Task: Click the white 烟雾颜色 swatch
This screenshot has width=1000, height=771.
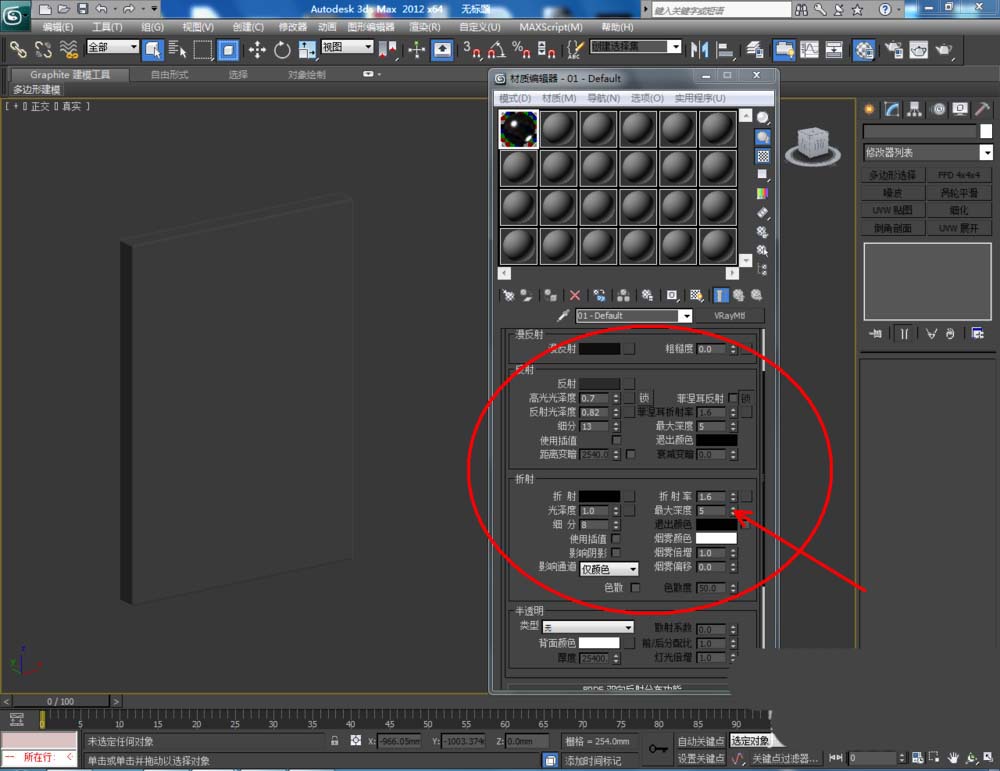Action: coord(716,538)
